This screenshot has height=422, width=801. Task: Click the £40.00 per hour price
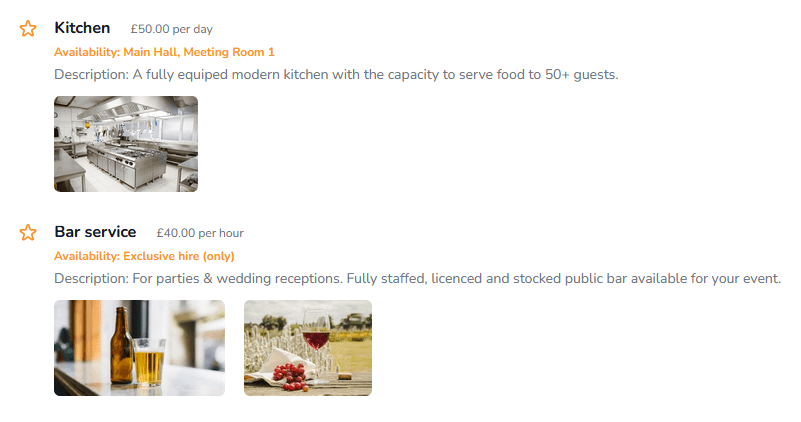point(200,233)
